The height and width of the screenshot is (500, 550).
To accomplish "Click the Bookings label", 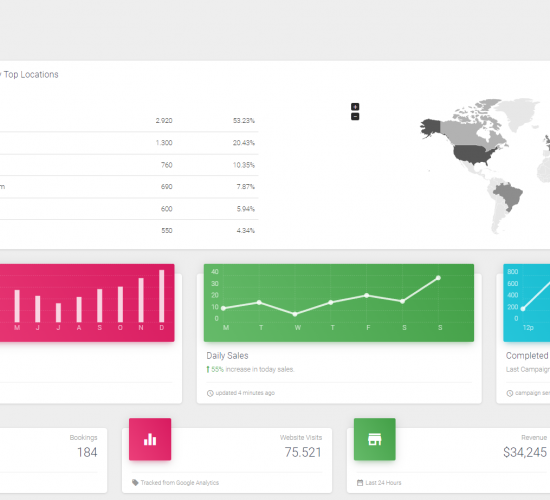I will tap(83, 438).
